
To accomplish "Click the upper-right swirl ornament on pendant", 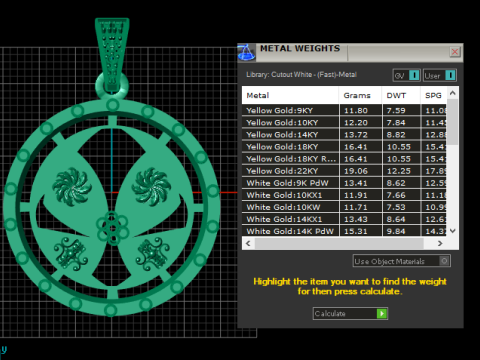I will pos(151,187).
